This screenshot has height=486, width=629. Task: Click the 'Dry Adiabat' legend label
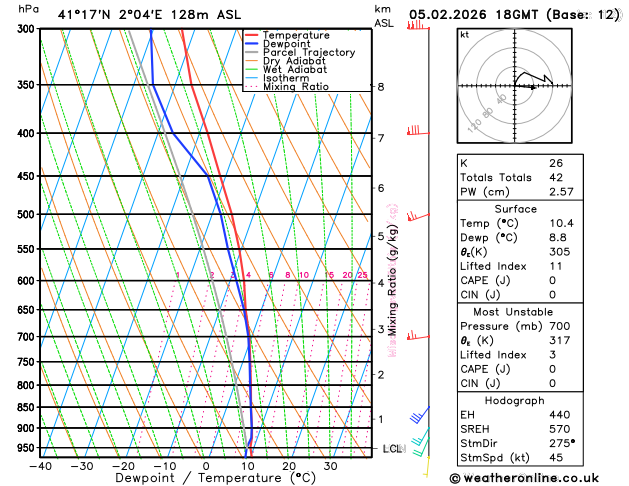pyautogui.click(x=294, y=61)
